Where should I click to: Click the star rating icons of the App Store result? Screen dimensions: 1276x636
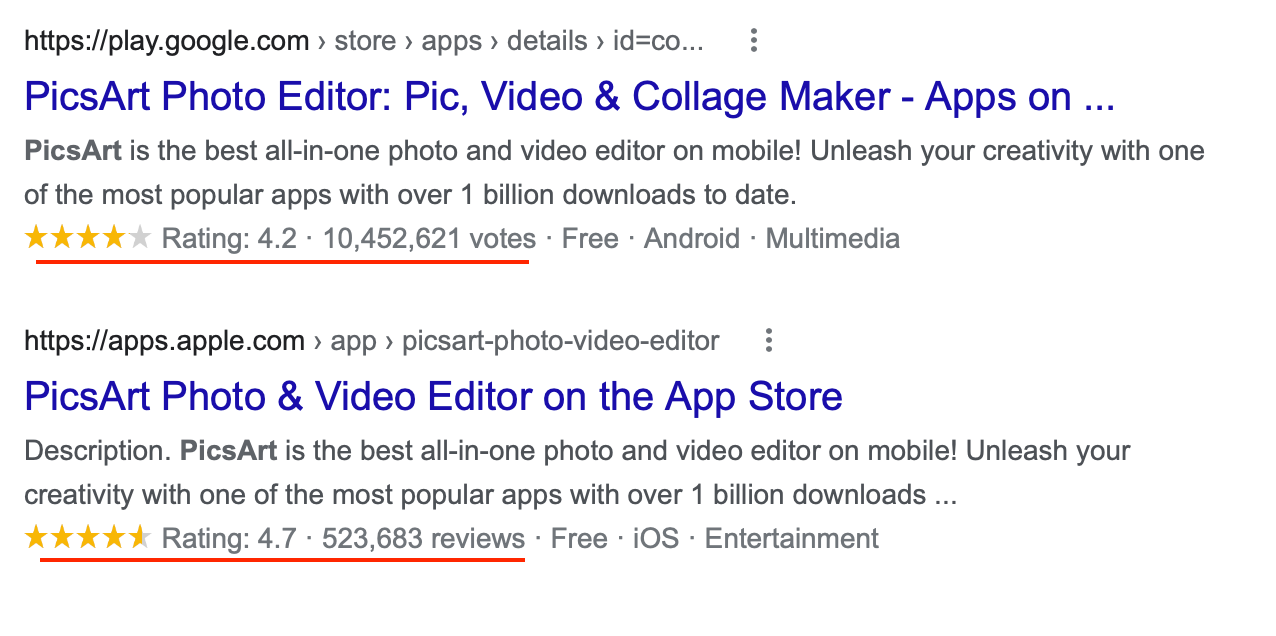88,538
